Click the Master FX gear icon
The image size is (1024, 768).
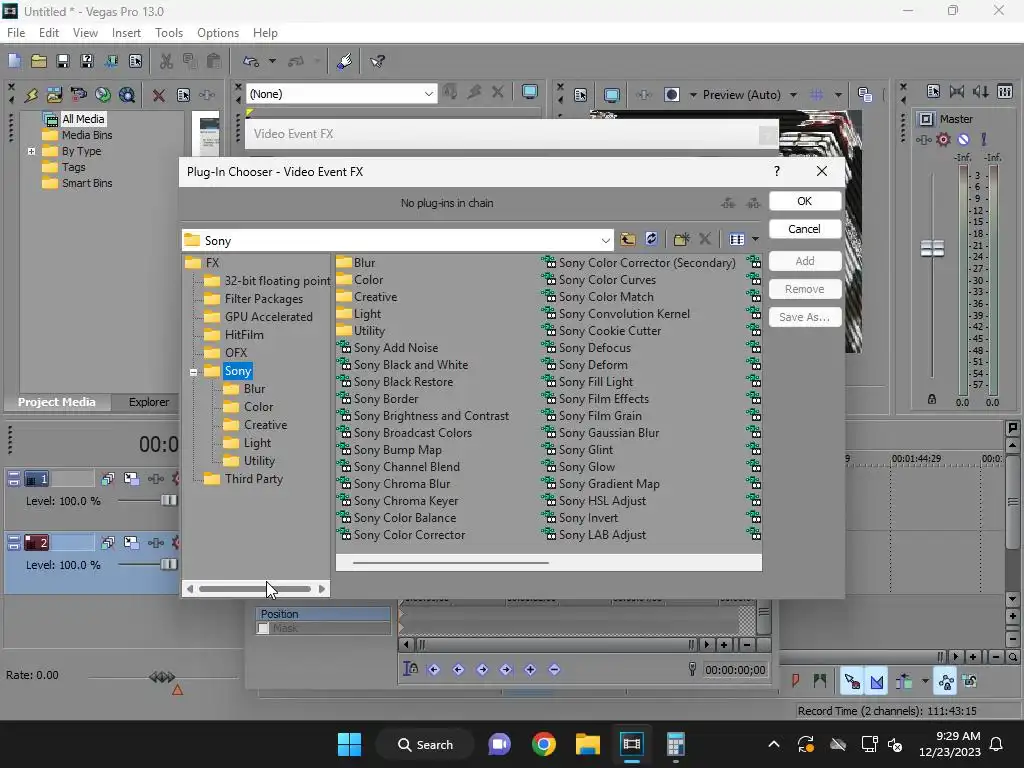pos(943,139)
